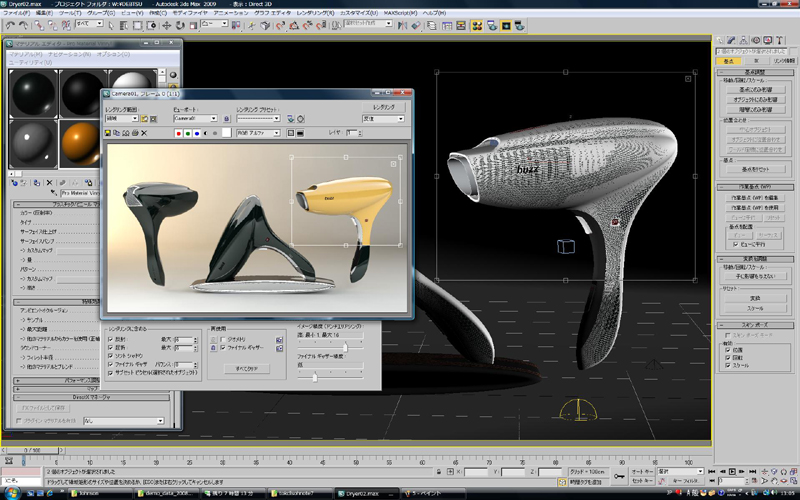The height and width of the screenshot is (500, 800).
Task: Open the アニメーション menu
Action: pyautogui.click(x=230, y=12)
